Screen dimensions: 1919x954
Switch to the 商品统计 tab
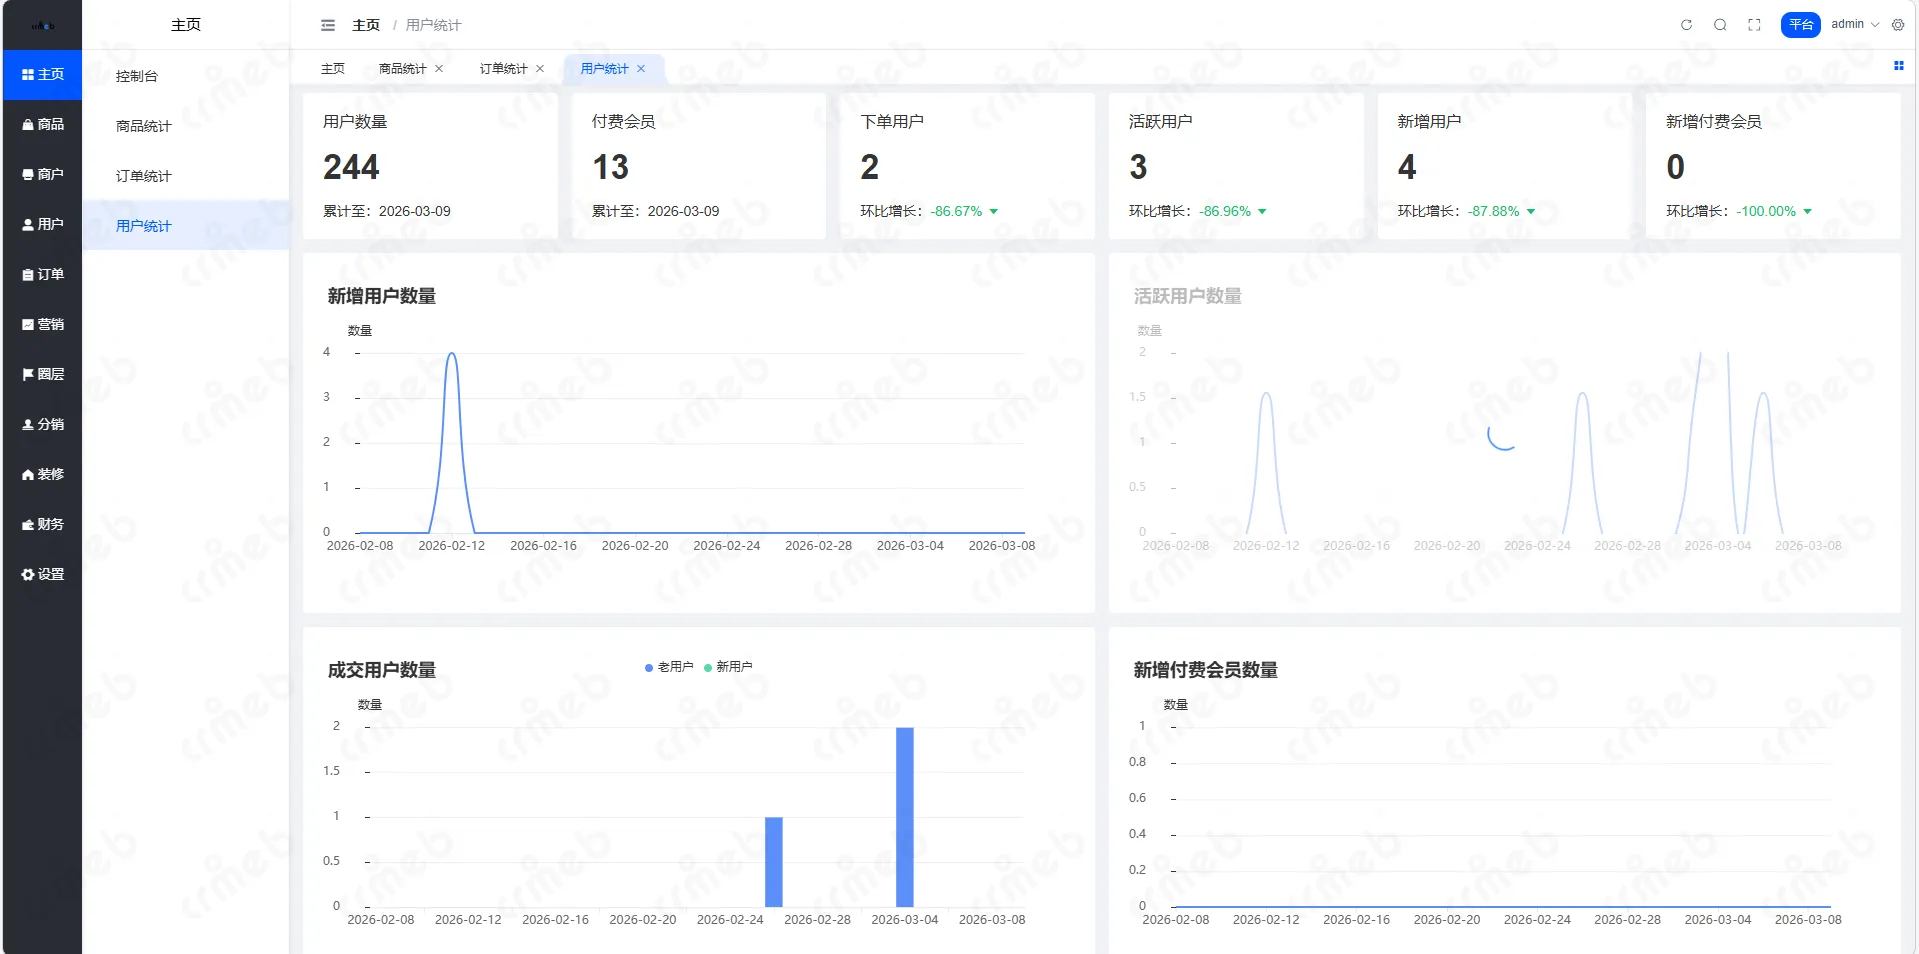click(x=403, y=69)
